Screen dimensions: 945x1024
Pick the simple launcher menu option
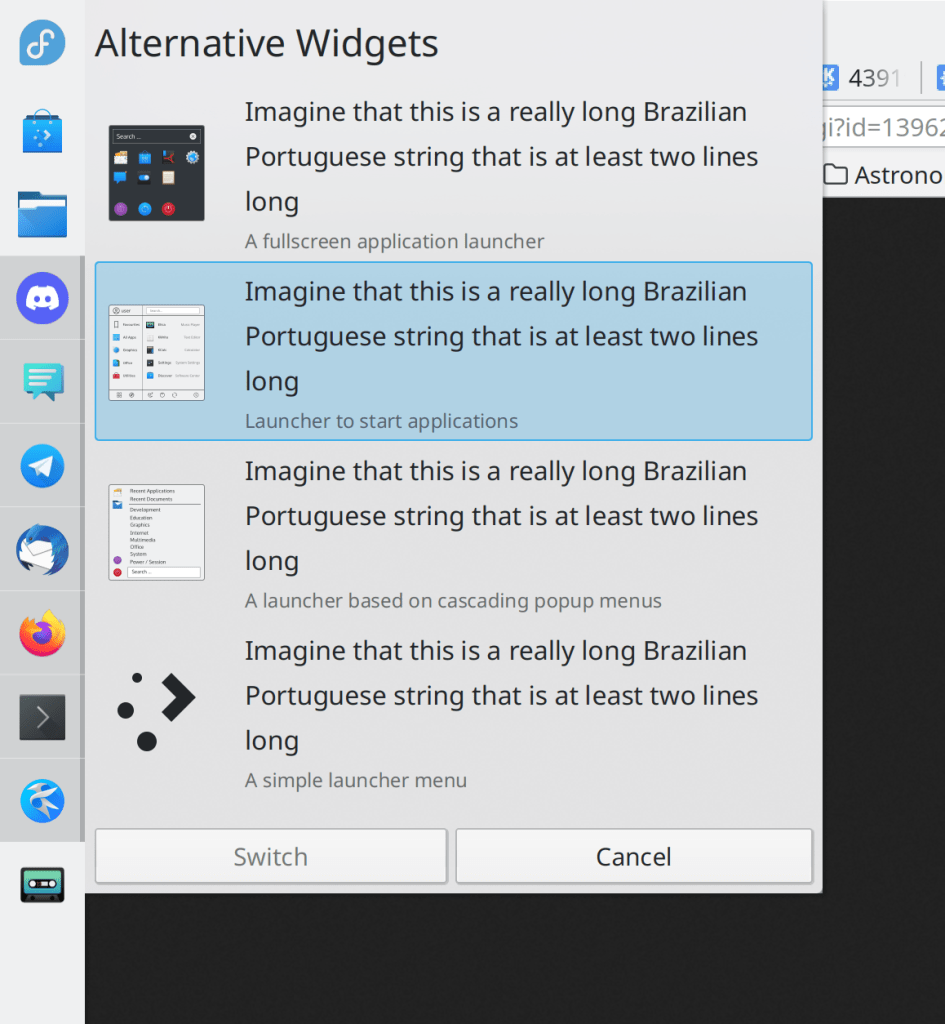[453, 711]
